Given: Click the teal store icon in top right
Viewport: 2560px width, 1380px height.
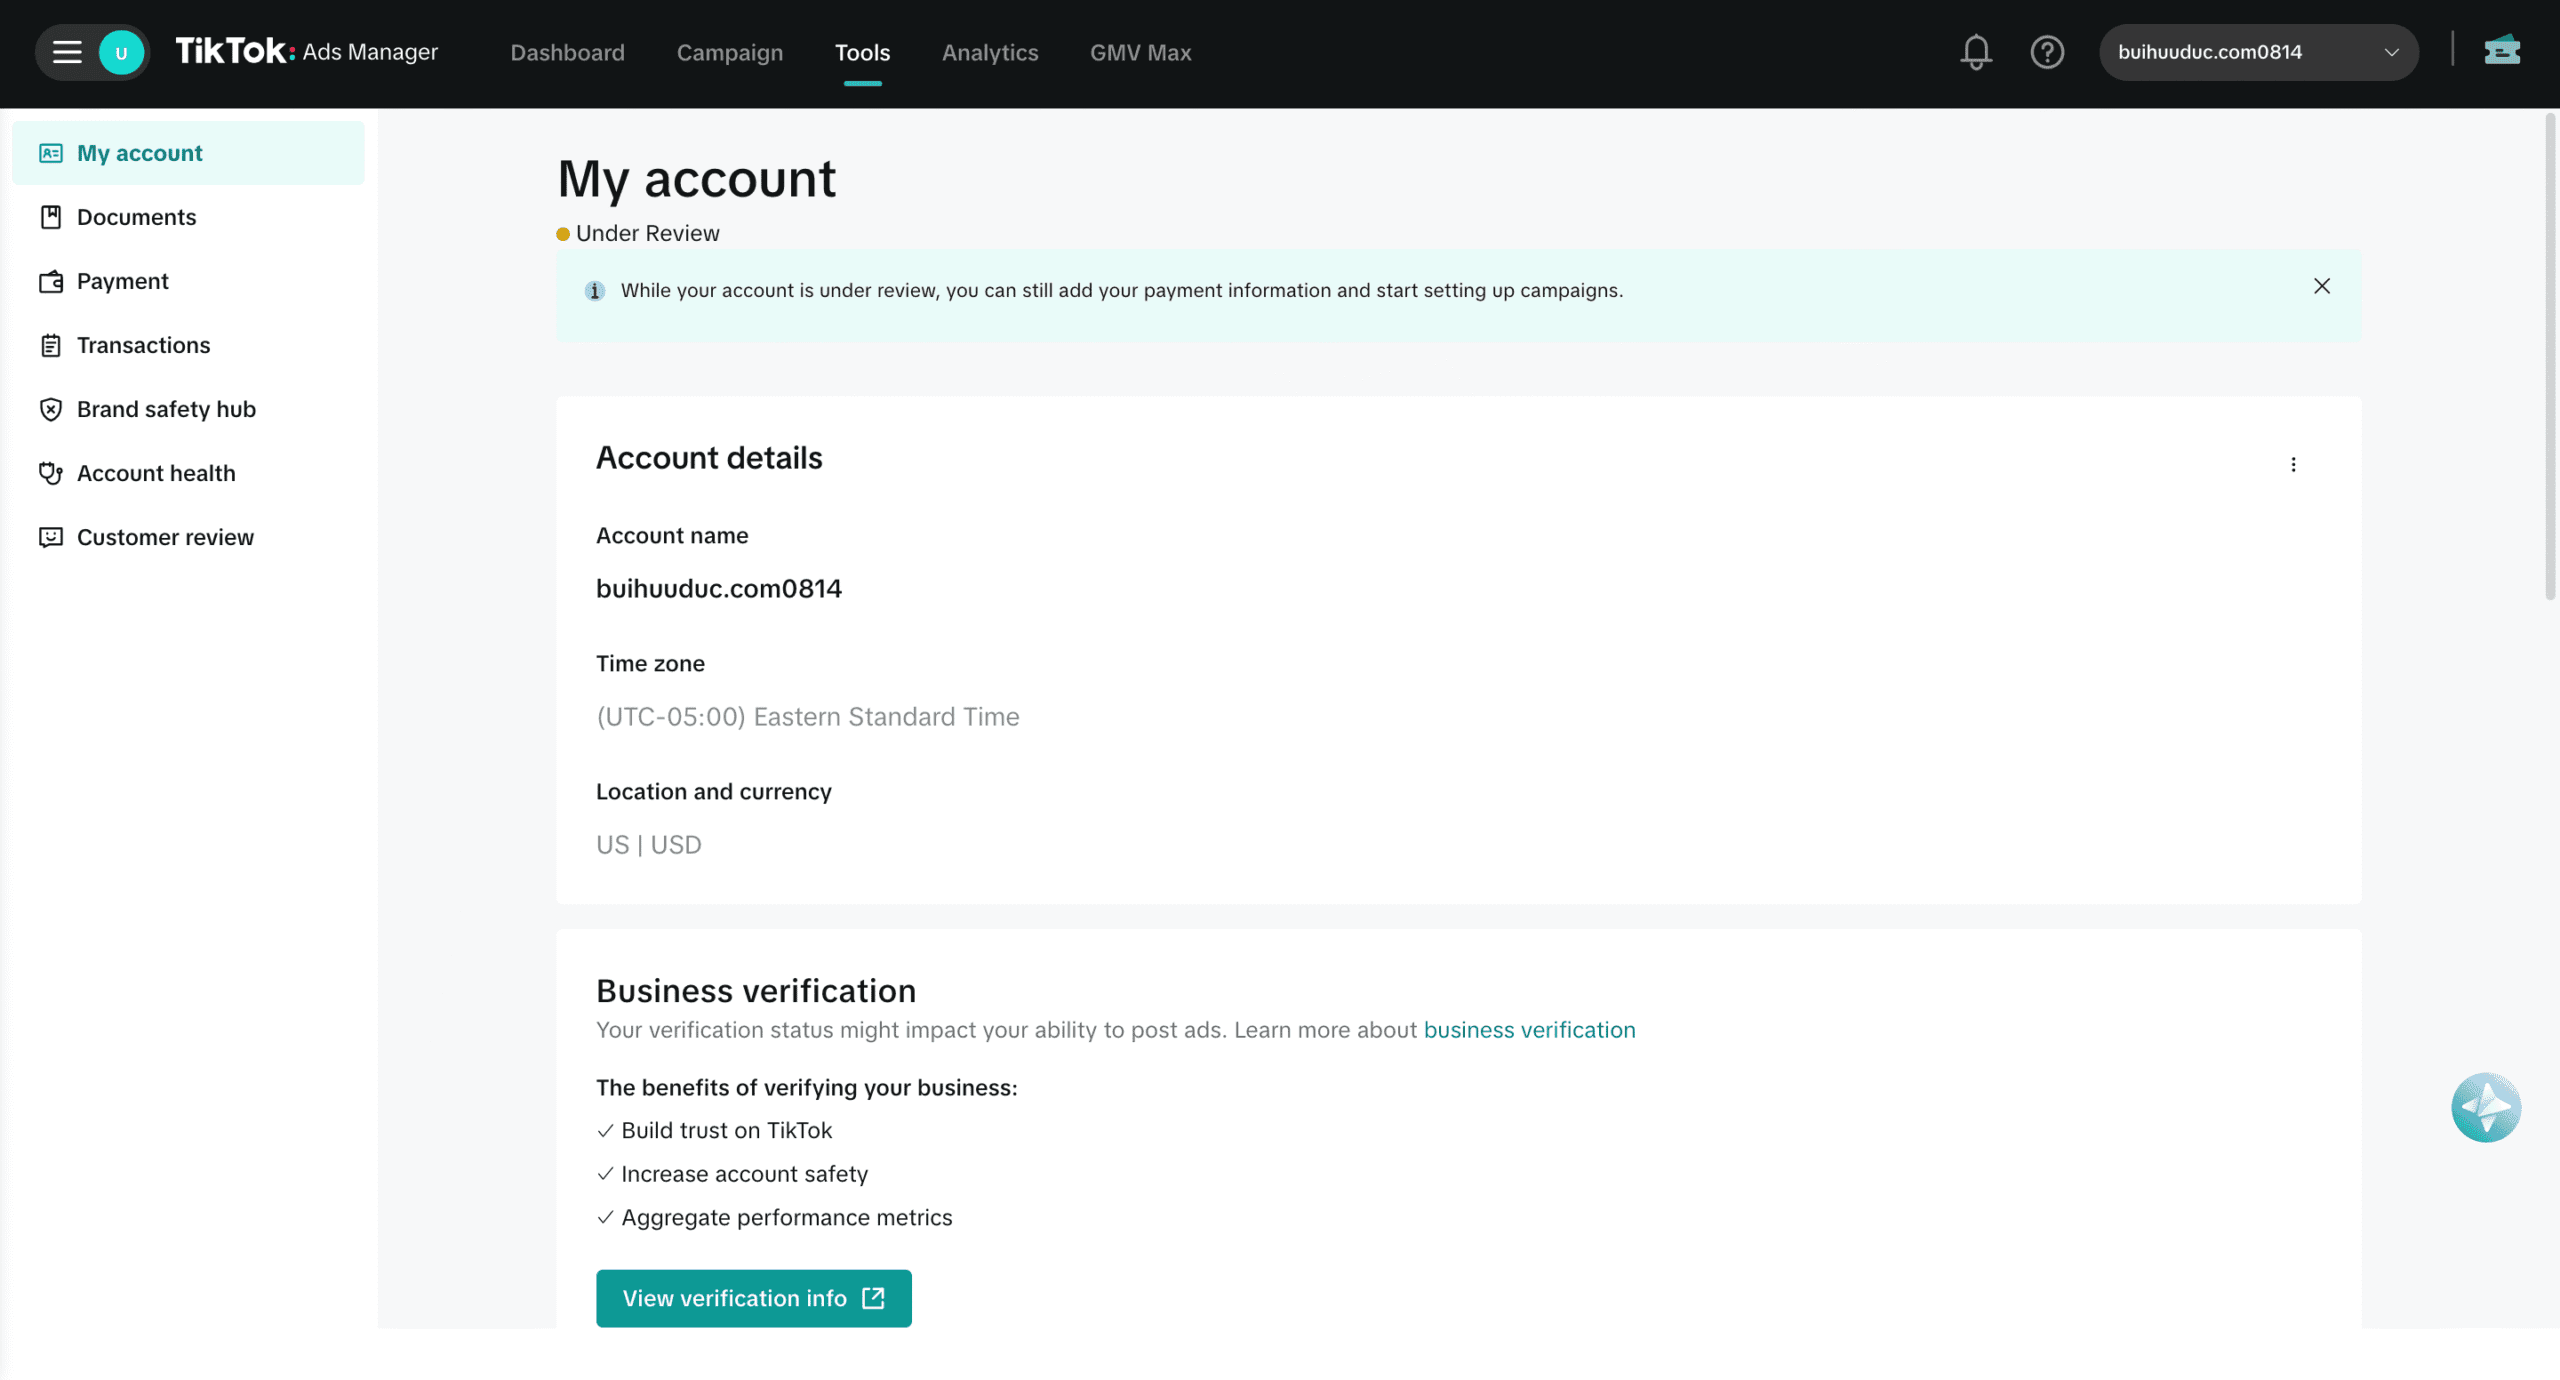Looking at the screenshot, I should (2501, 50).
